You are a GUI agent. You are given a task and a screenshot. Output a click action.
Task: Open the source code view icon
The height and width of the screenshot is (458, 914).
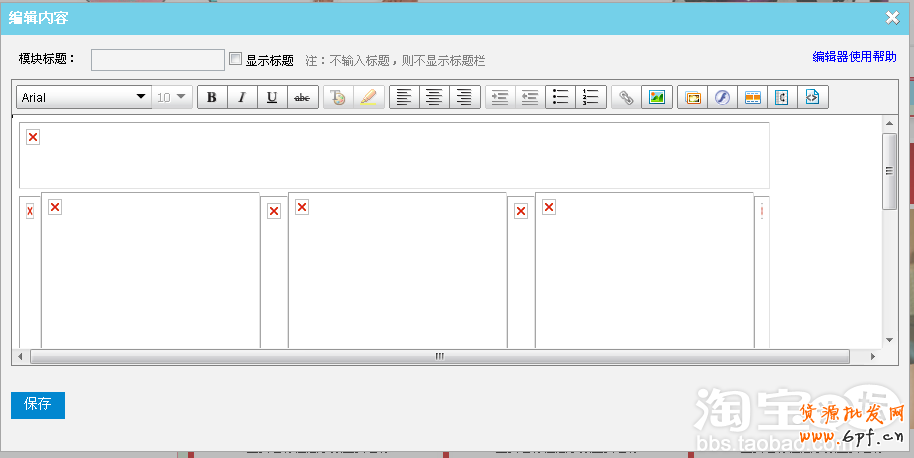(x=812, y=97)
